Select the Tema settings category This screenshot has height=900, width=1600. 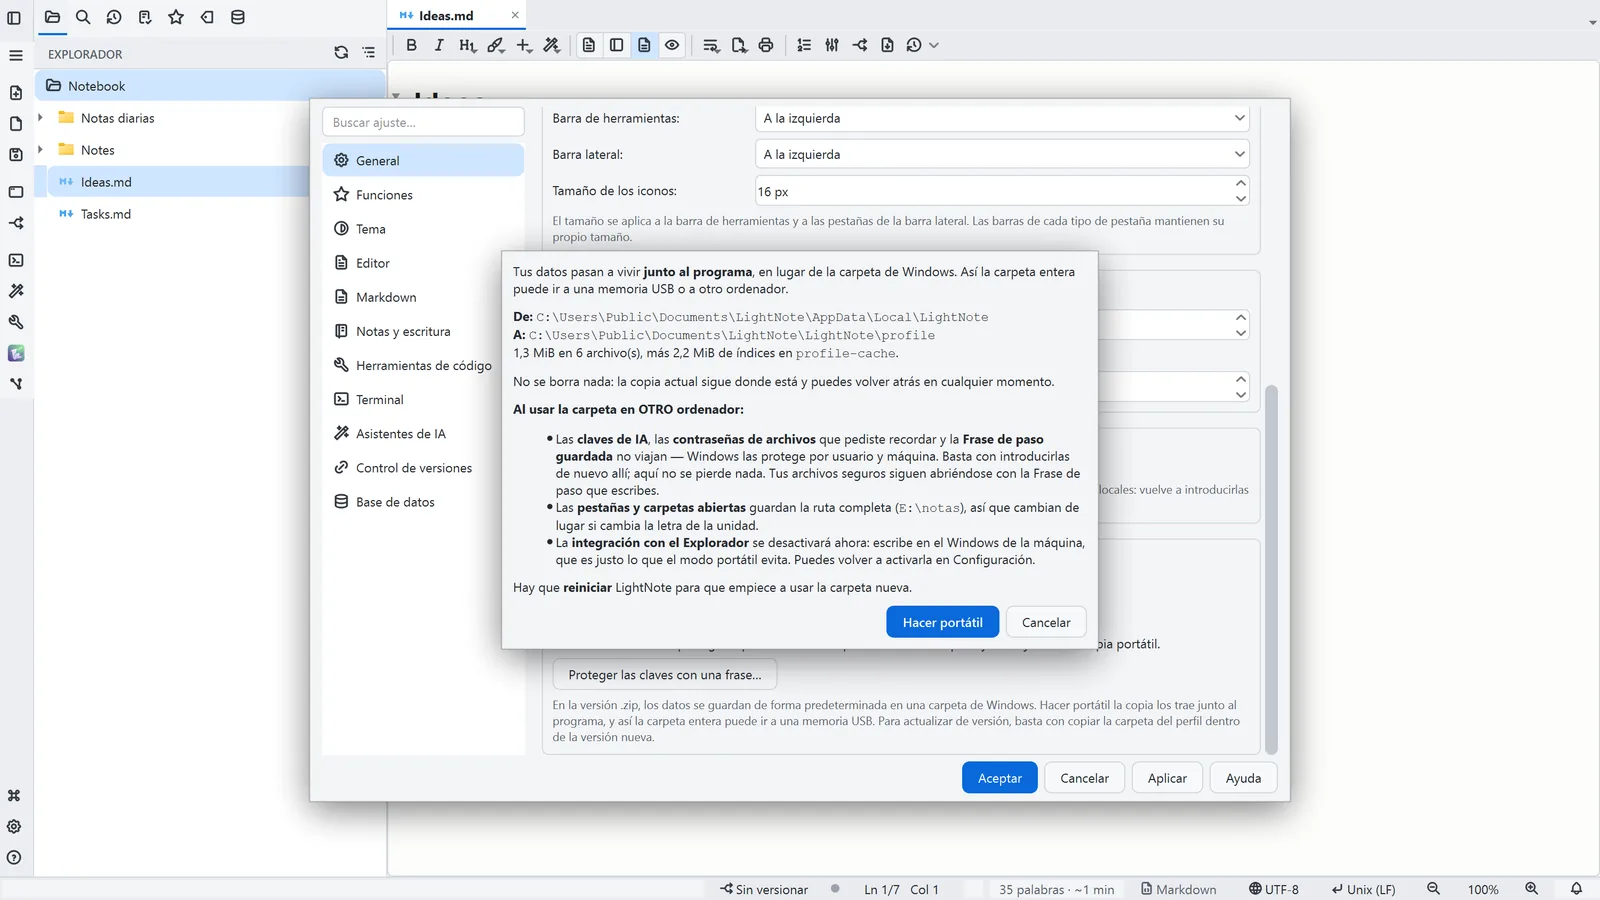pyautogui.click(x=423, y=229)
